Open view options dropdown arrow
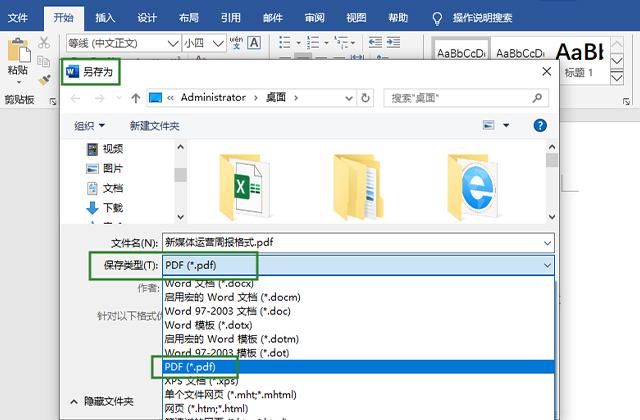This screenshot has width=640, height=420. pos(506,125)
